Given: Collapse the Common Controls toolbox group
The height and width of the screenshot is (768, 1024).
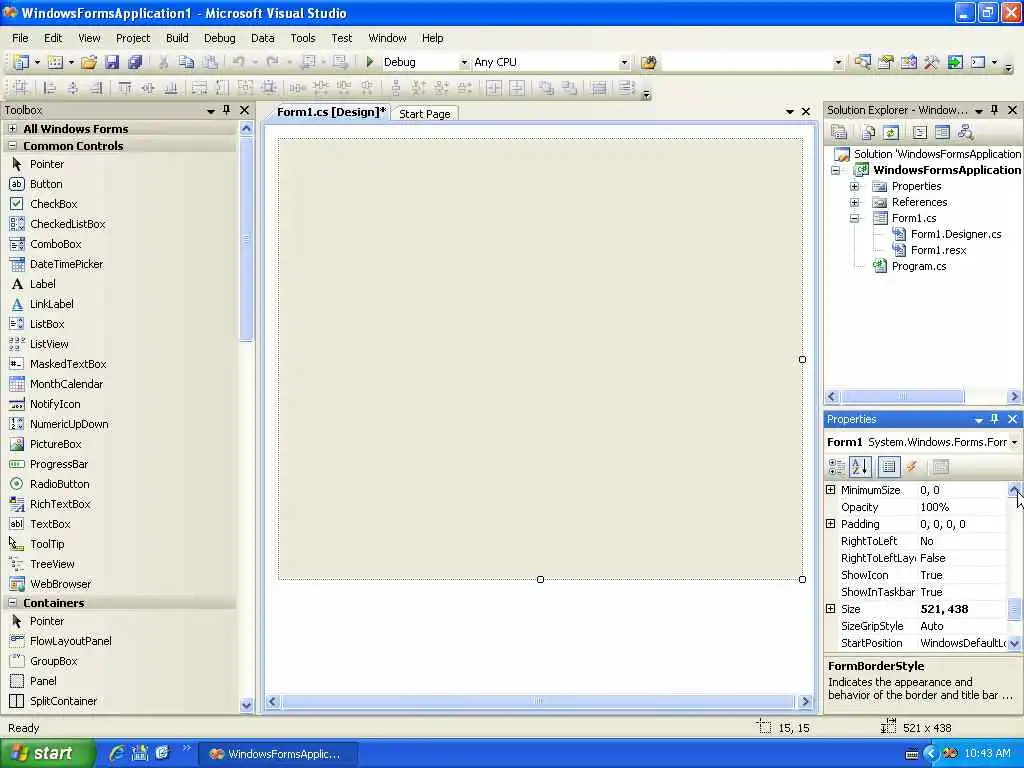Looking at the screenshot, I should 12,146.
